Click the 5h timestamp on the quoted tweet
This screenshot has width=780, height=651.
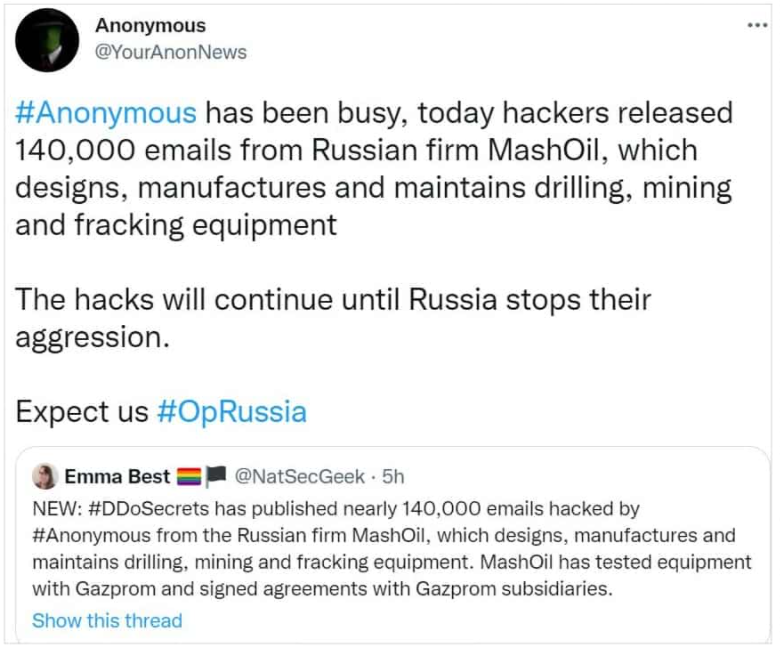click(x=394, y=477)
